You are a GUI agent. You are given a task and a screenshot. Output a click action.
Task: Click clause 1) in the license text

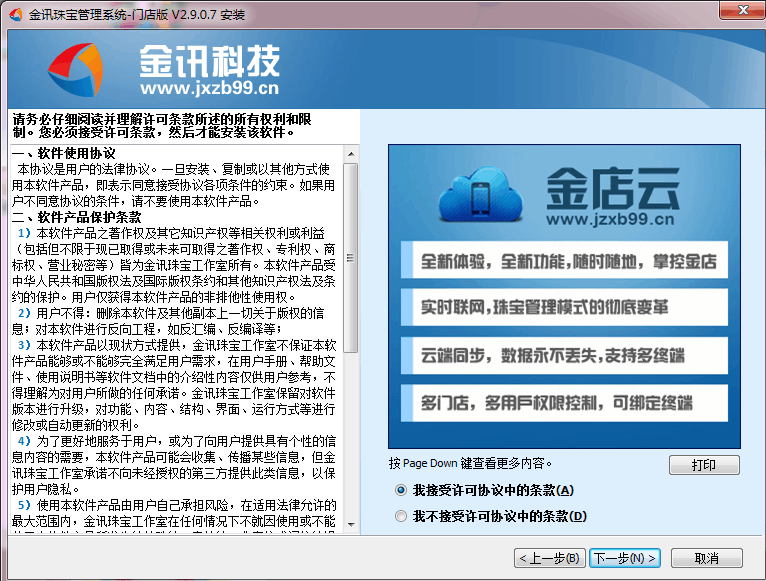(x=174, y=265)
